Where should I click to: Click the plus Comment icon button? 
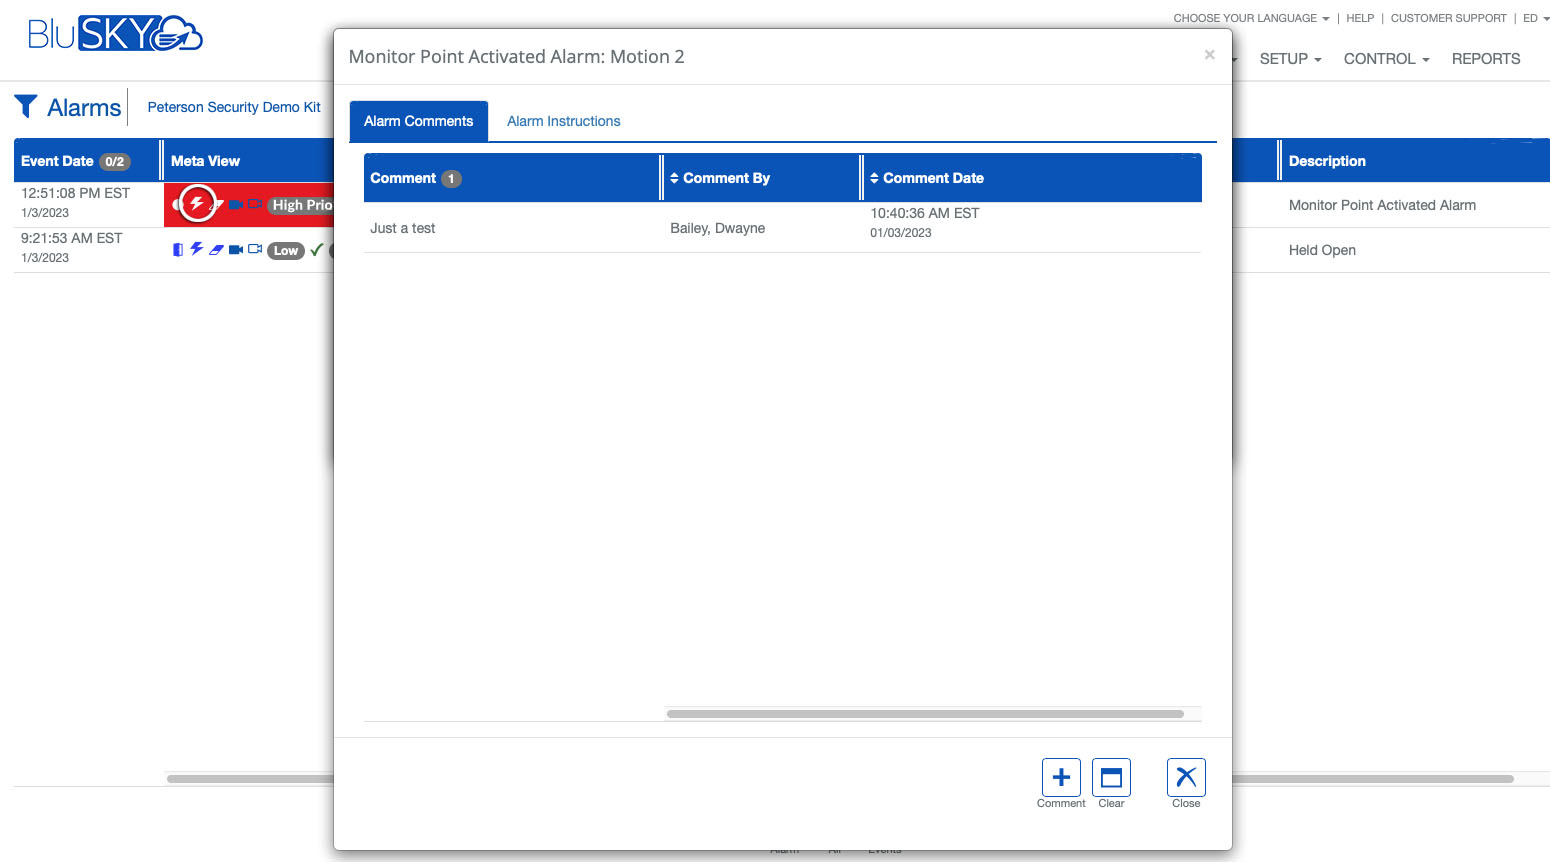1061,778
